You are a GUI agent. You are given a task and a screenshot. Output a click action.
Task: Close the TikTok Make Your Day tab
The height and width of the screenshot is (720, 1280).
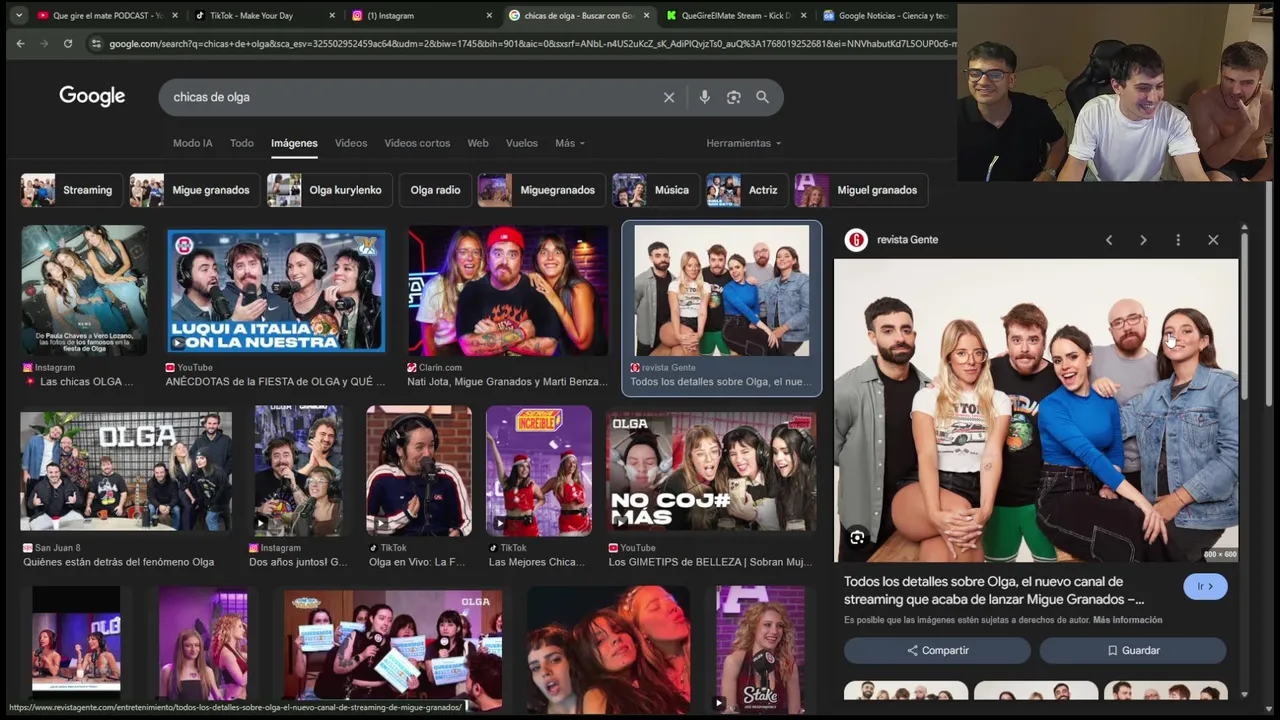click(332, 16)
